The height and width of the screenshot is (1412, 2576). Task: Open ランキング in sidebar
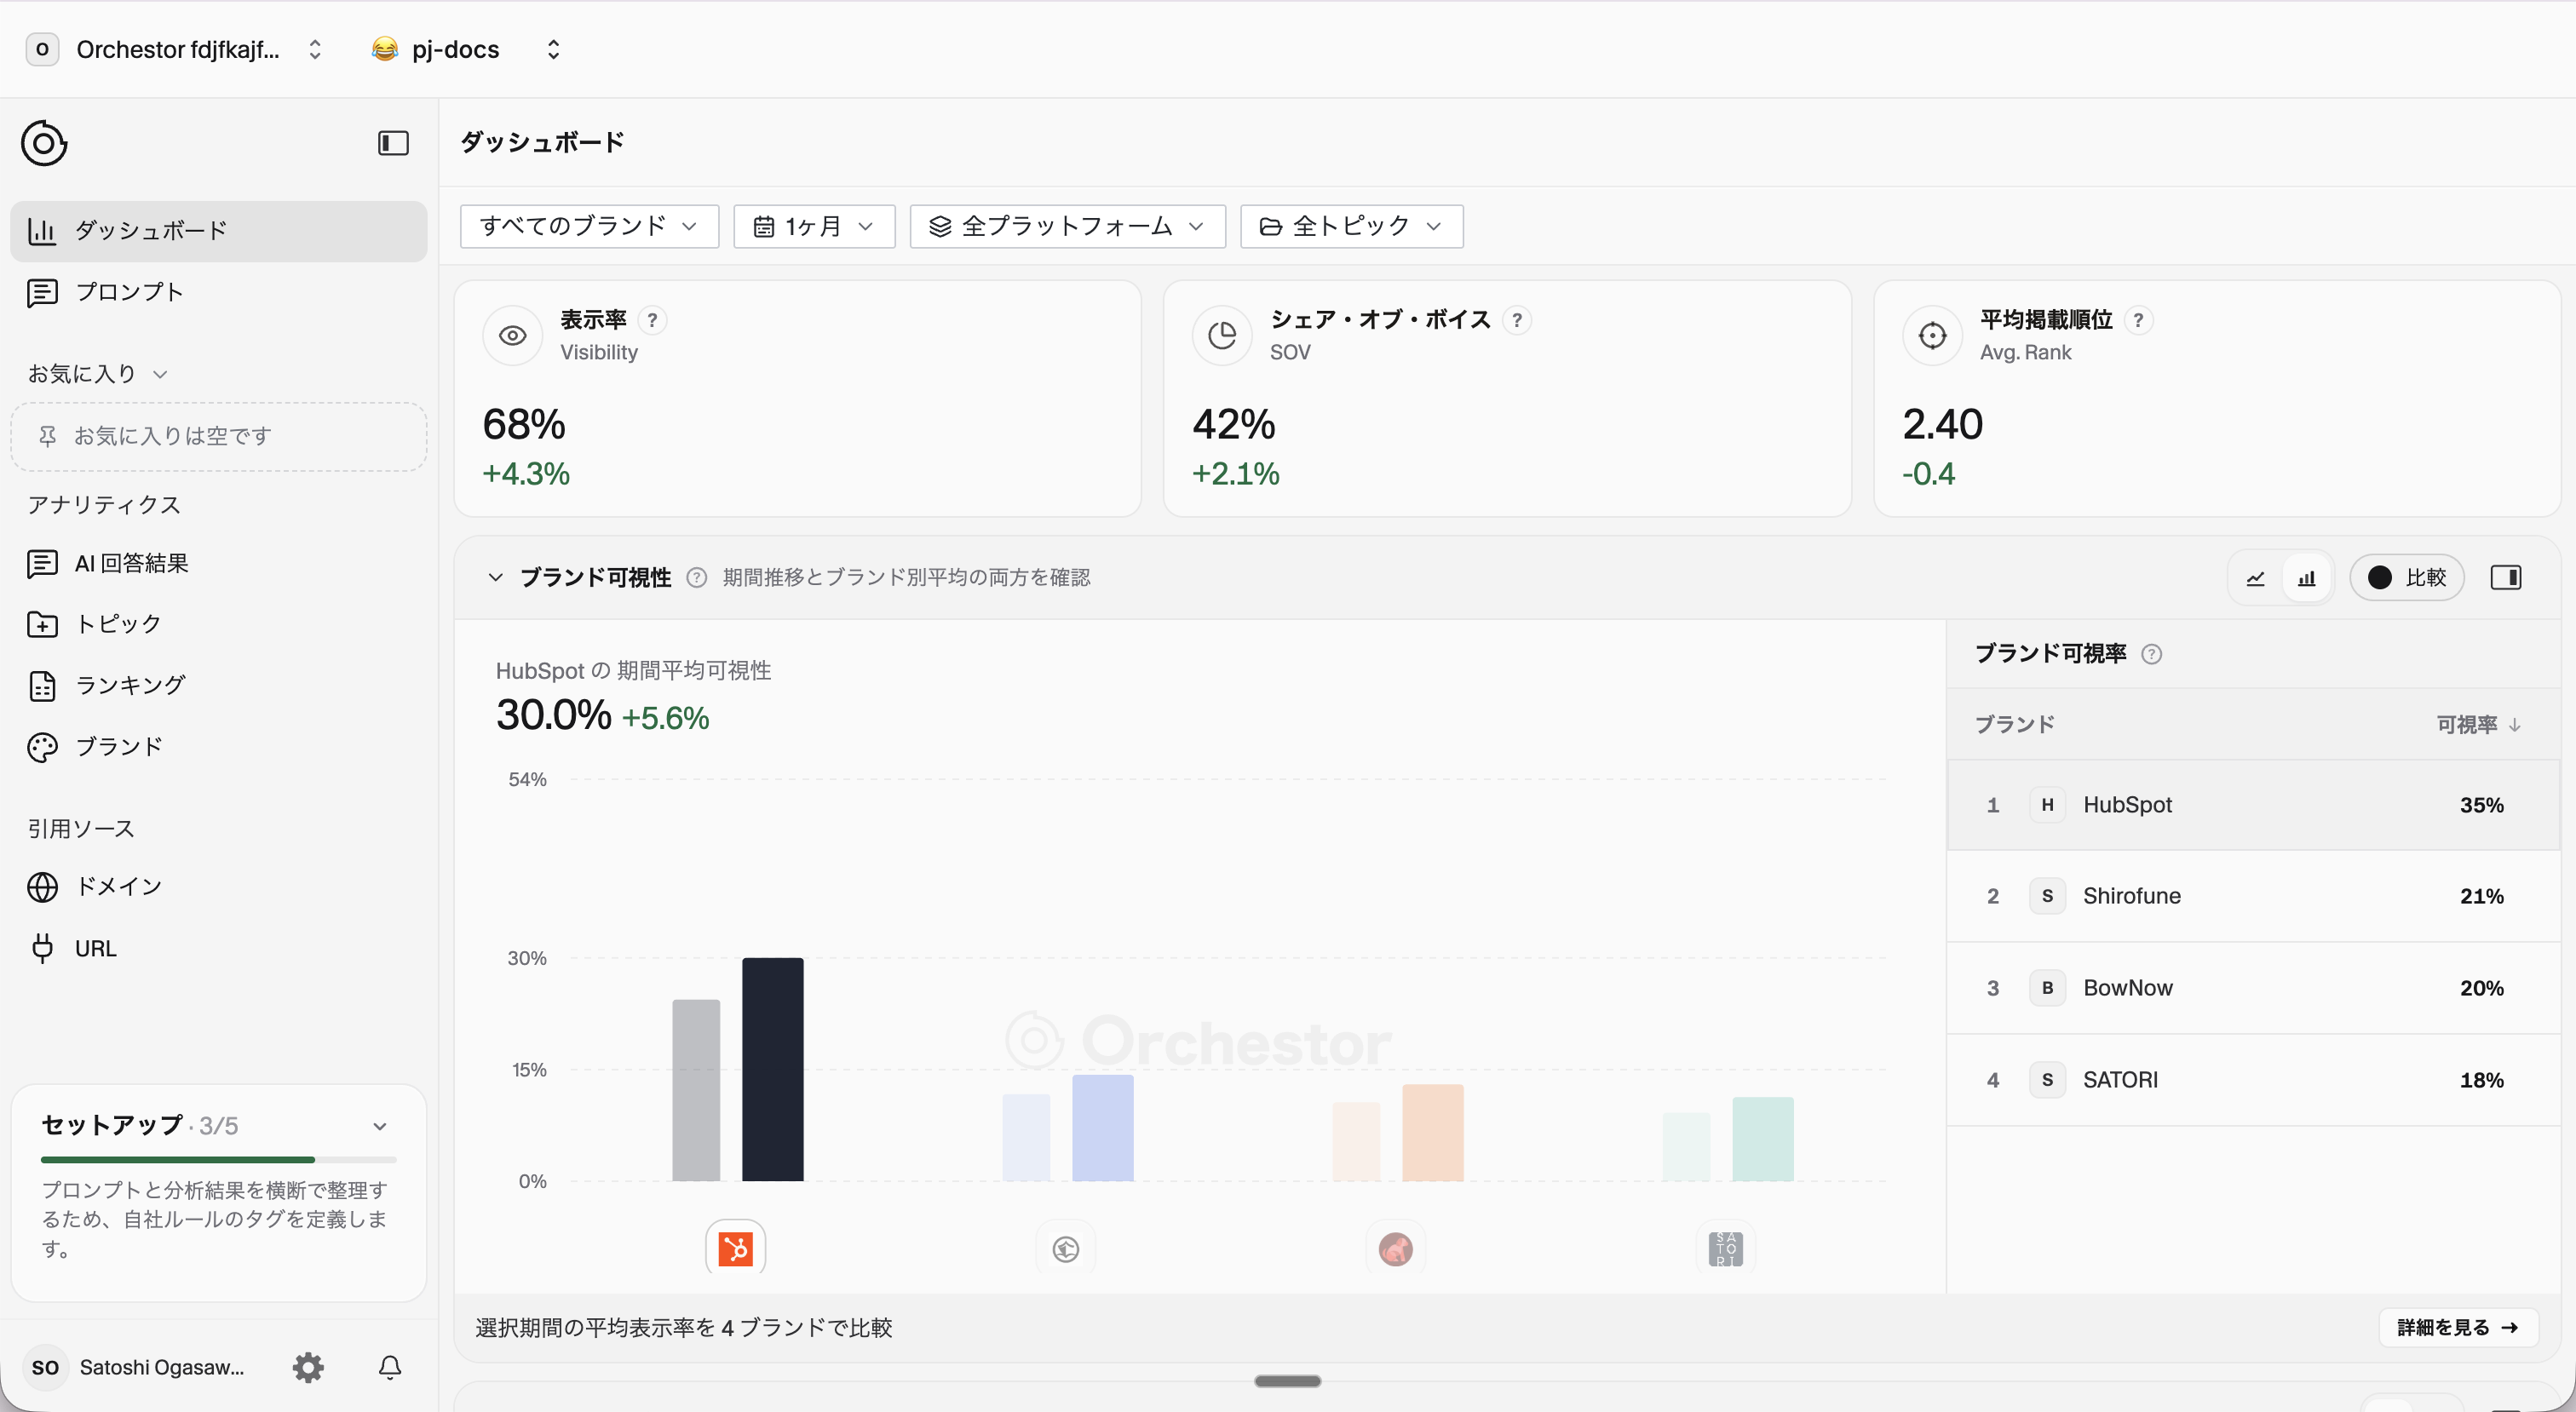[x=218, y=685]
